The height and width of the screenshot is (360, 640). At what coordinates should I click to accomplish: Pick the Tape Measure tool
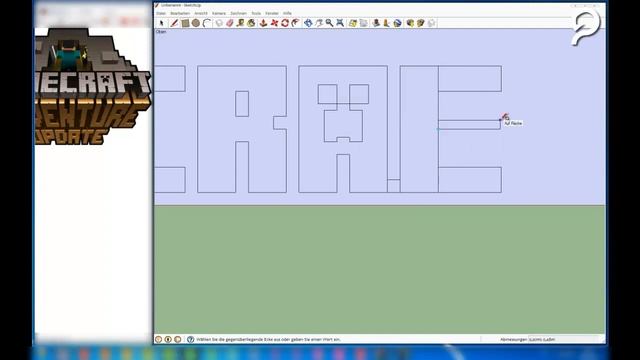[240, 23]
